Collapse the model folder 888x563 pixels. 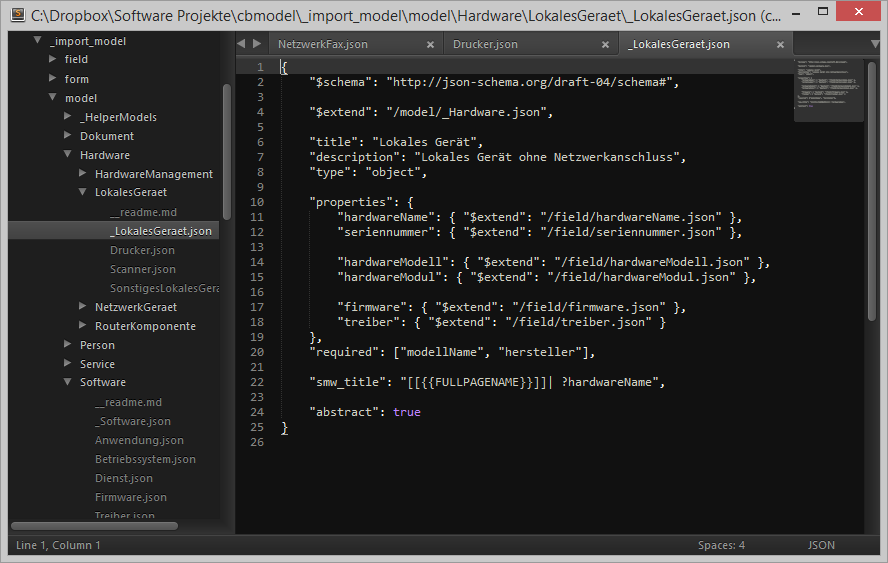pos(53,97)
